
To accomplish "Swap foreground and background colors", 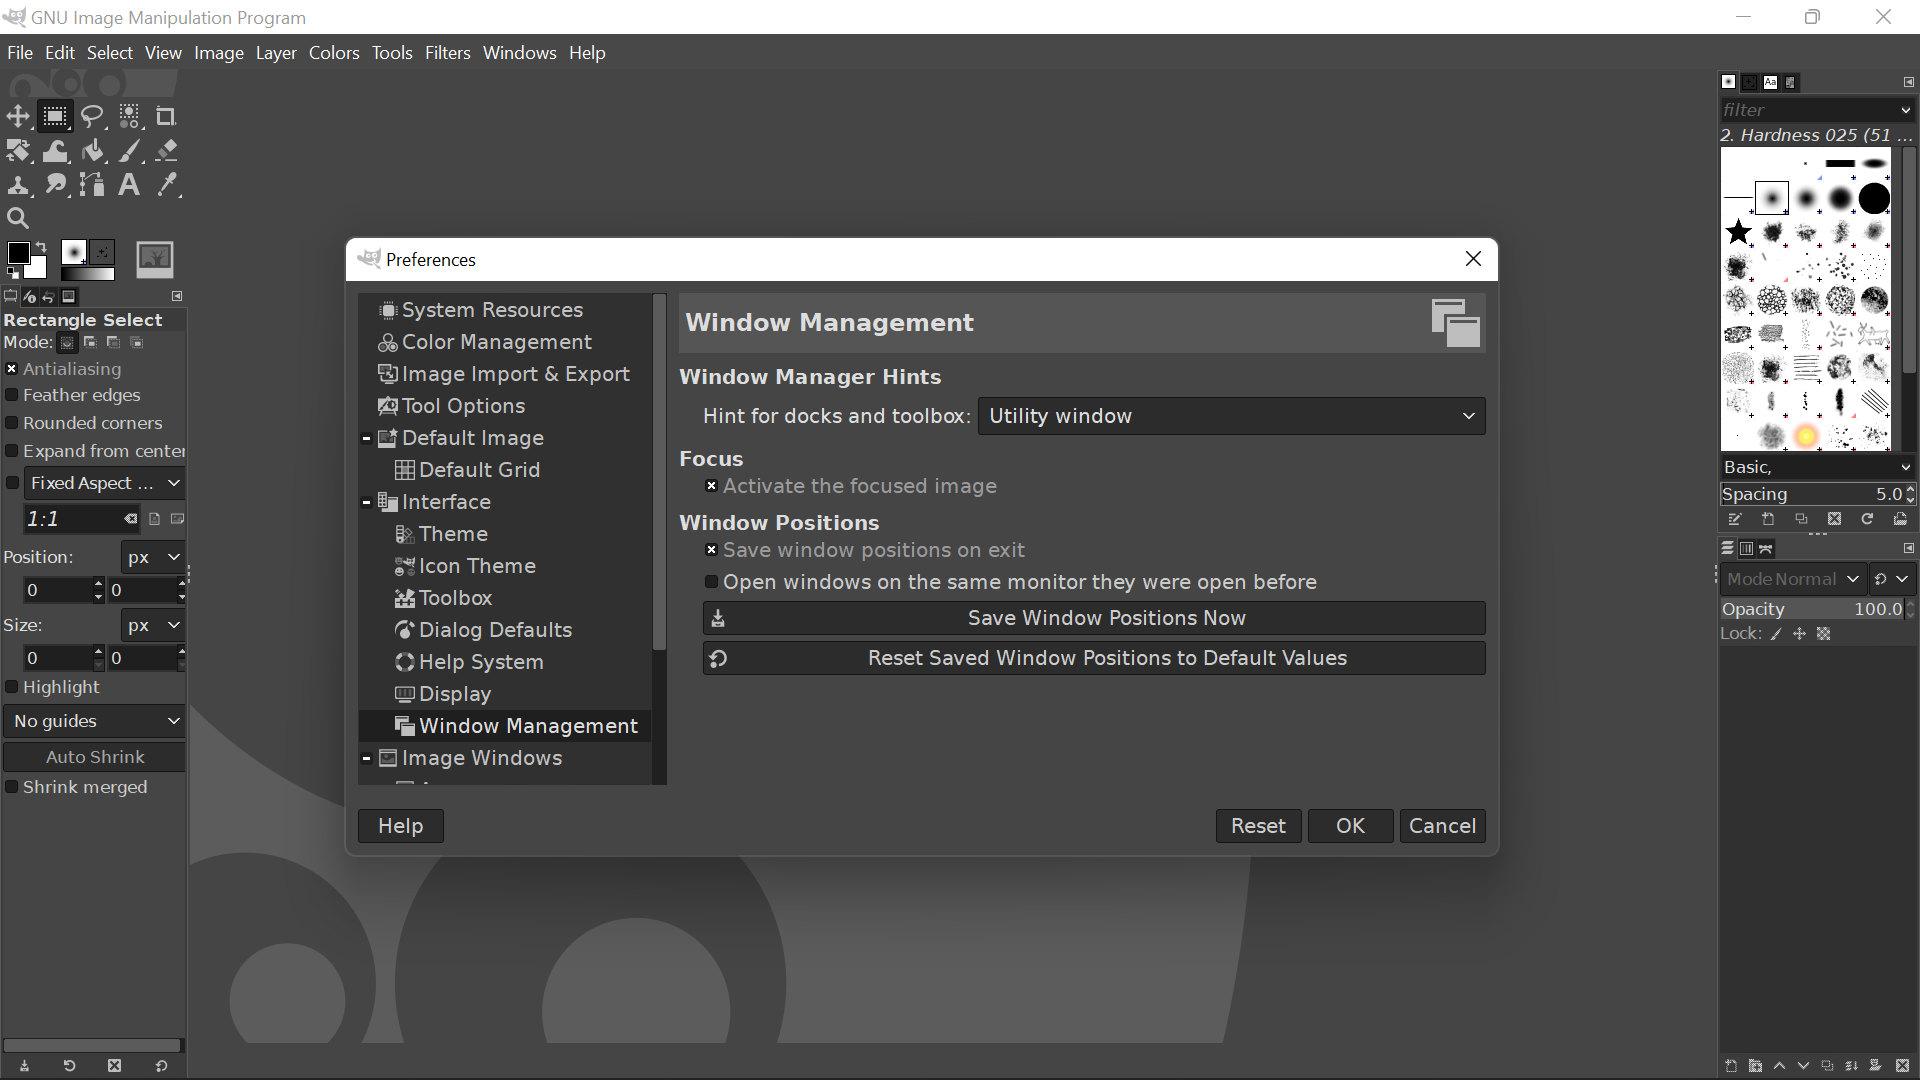I will click(41, 246).
